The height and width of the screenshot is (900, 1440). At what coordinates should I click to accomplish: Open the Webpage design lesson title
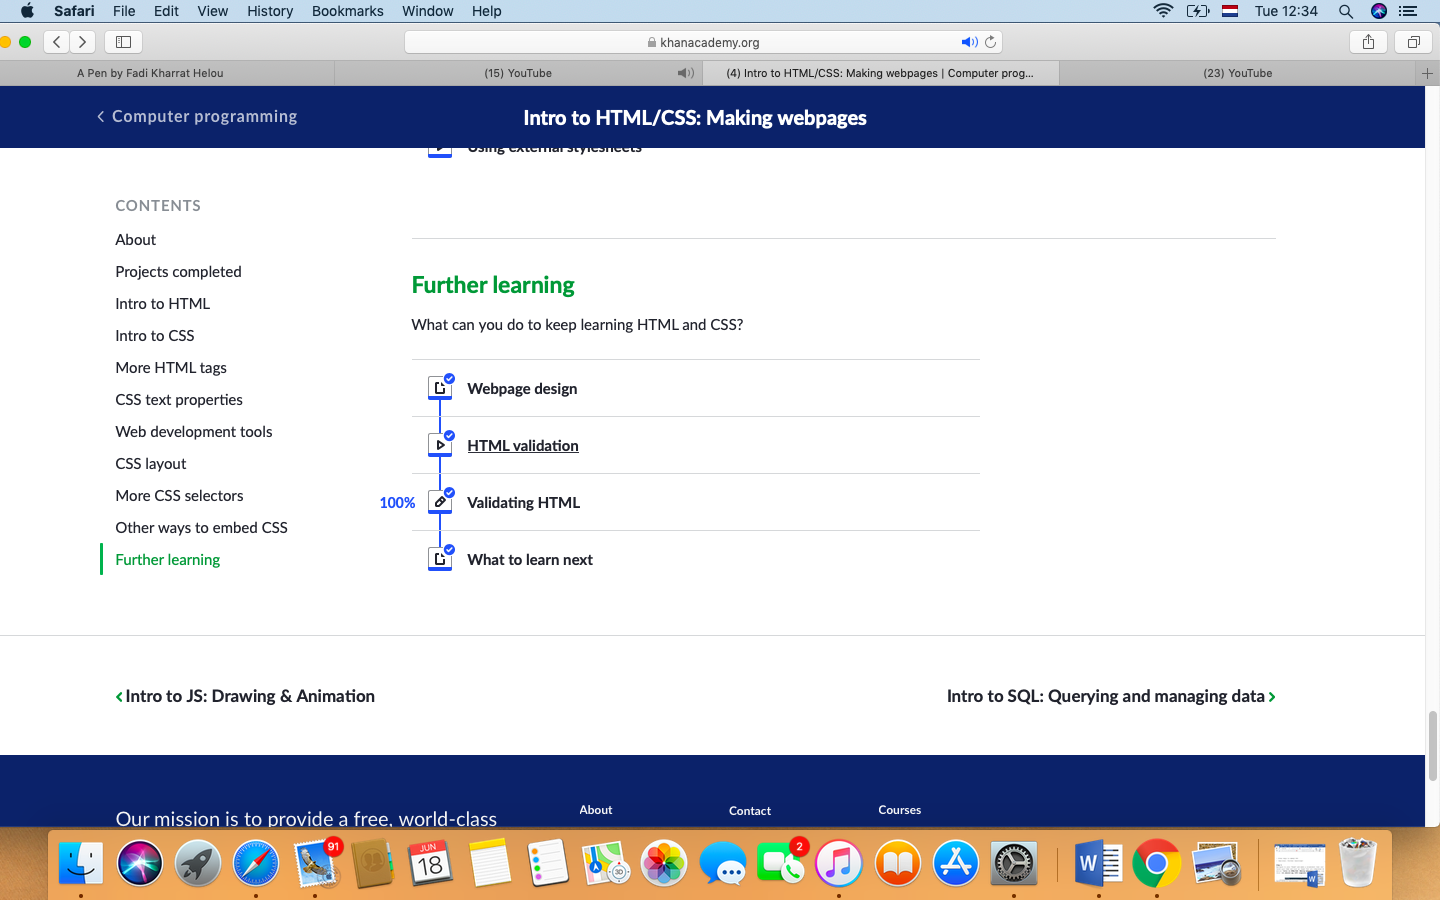pyautogui.click(x=522, y=388)
